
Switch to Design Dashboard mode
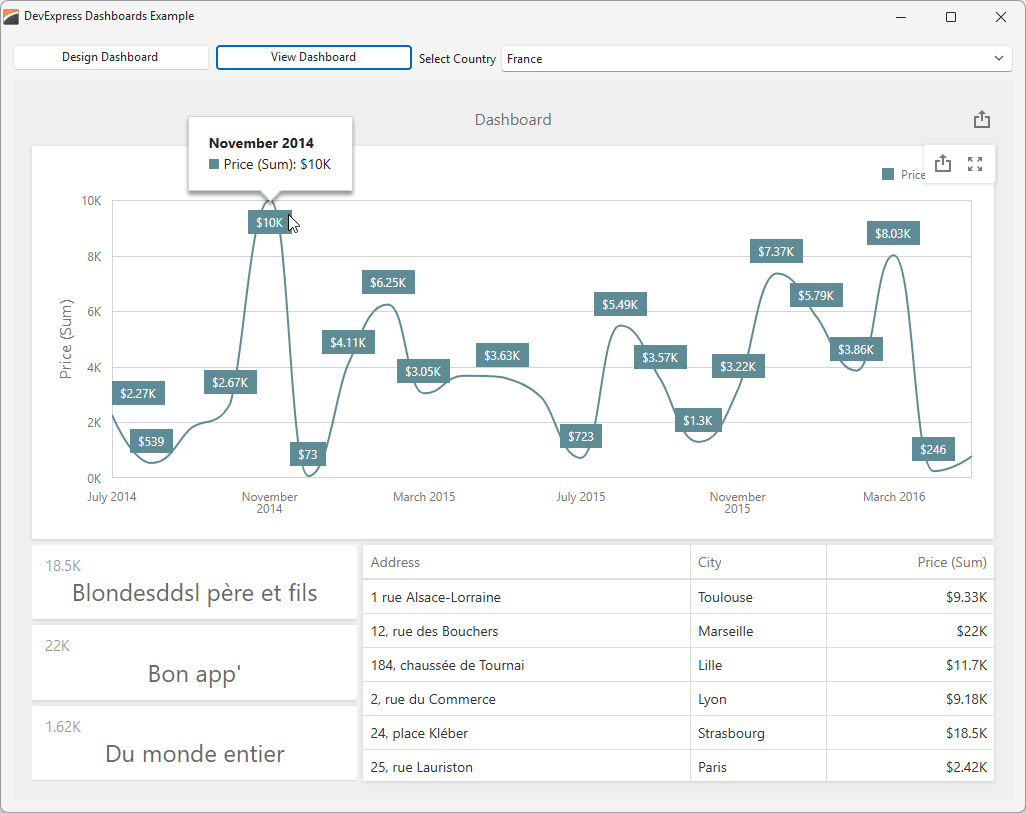pos(110,57)
